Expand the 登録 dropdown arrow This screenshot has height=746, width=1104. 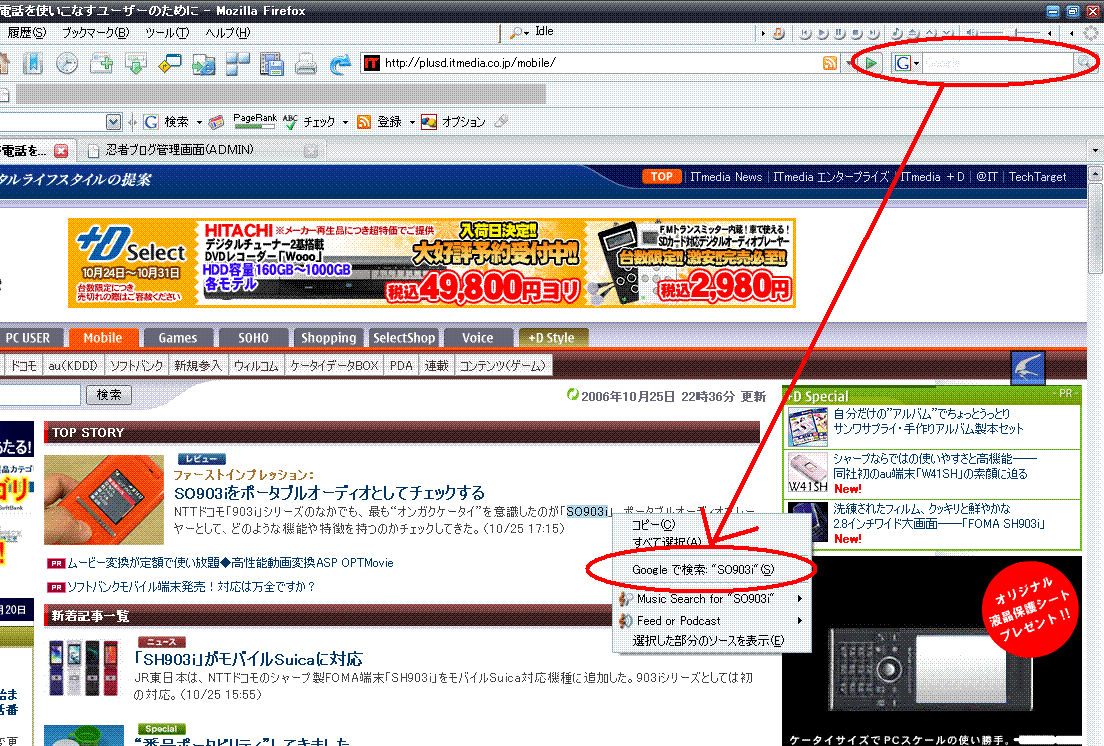click(x=412, y=122)
